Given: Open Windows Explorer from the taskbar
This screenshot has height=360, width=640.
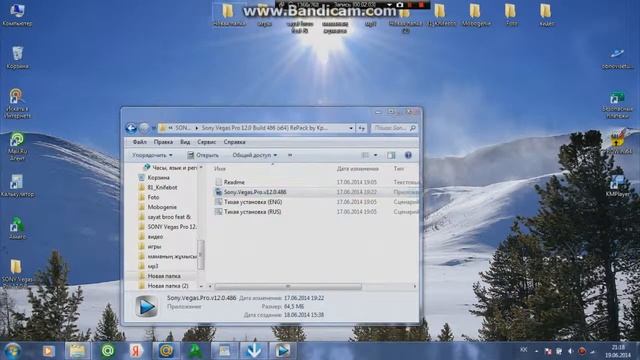Looking at the screenshot, I should pyautogui.click(x=77, y=351).
